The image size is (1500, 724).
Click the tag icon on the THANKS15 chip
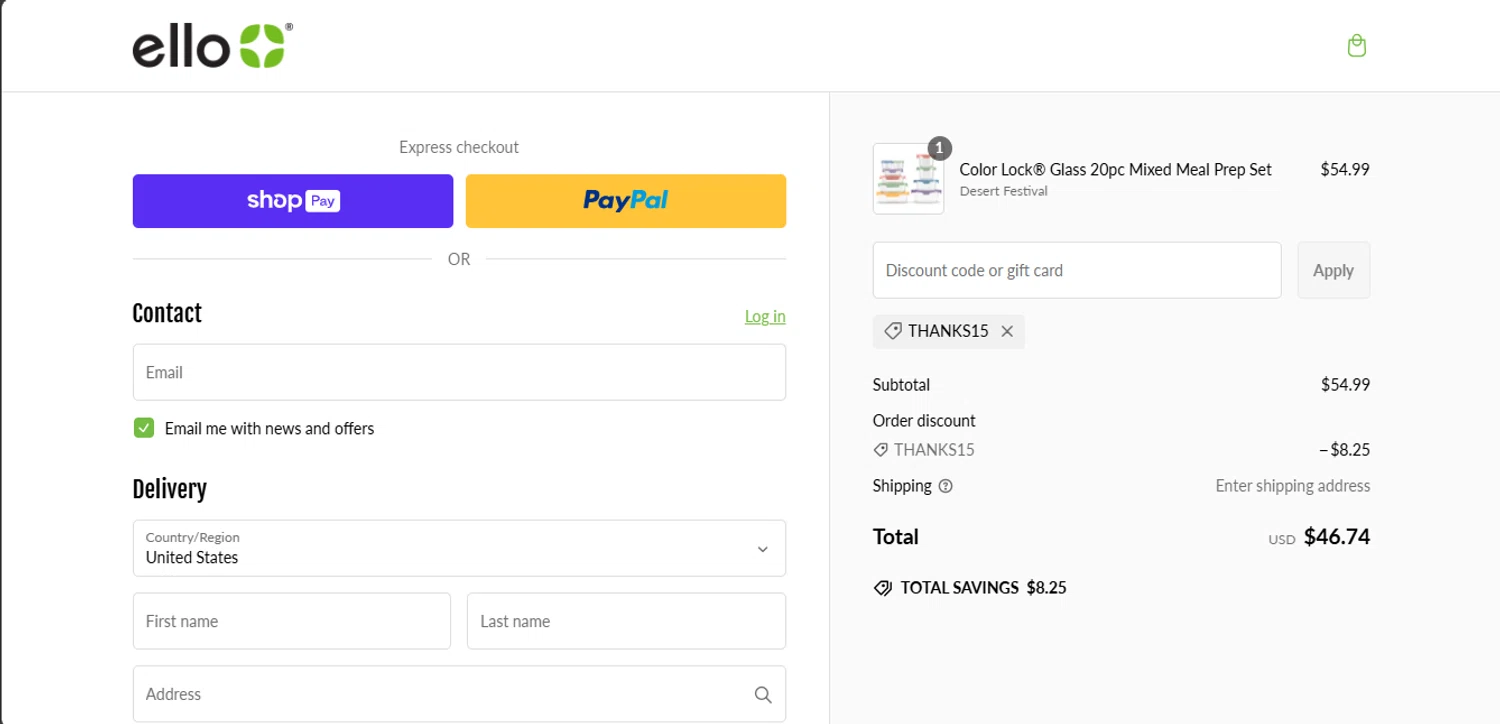(x=893, y=331)
